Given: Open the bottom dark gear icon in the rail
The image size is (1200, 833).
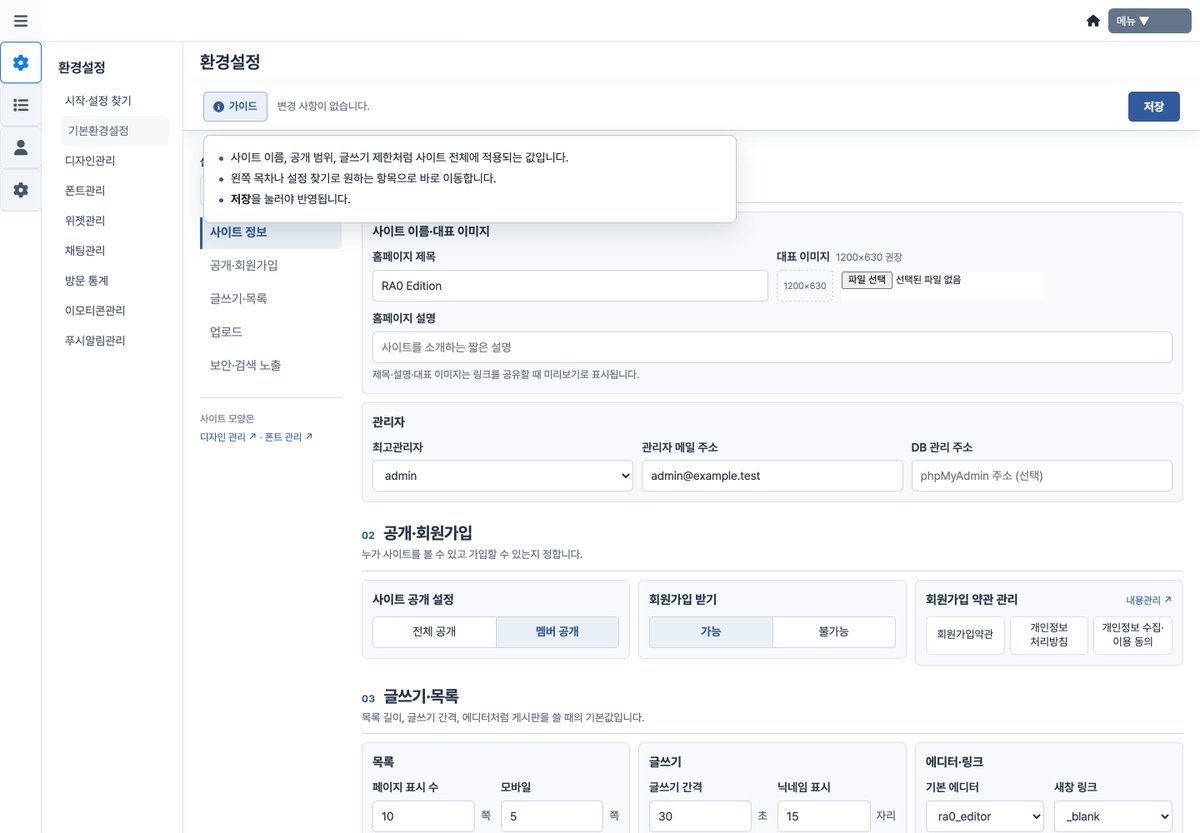Looking at the screenshot, I should point(21,189).
